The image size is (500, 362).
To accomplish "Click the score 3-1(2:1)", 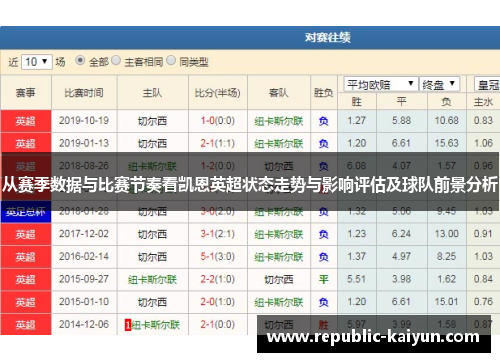I will click(x=218, y=234).
